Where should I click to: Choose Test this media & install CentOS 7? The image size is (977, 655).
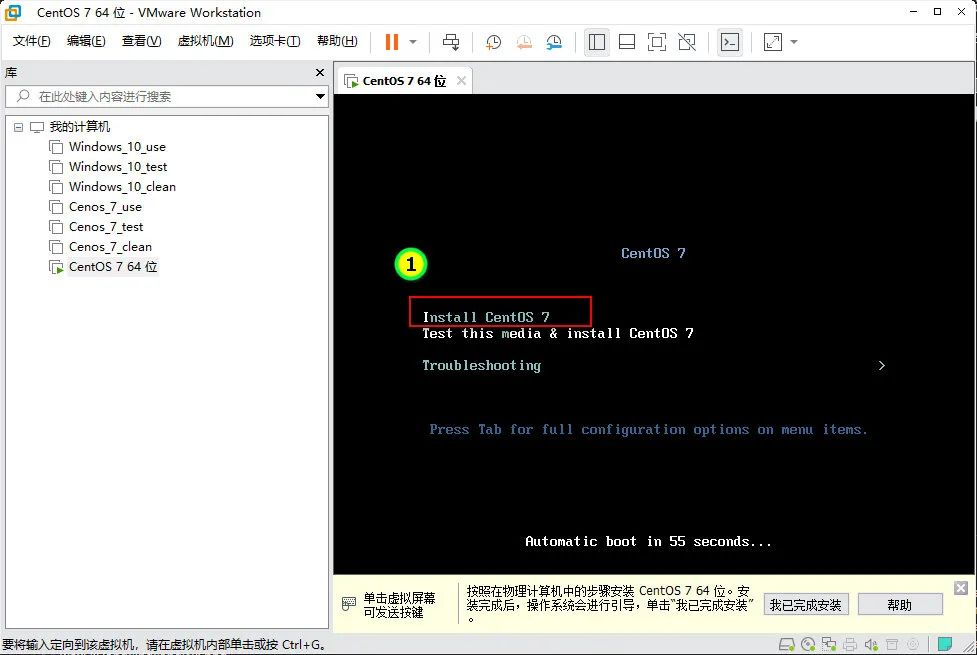[x=558, y=333]
